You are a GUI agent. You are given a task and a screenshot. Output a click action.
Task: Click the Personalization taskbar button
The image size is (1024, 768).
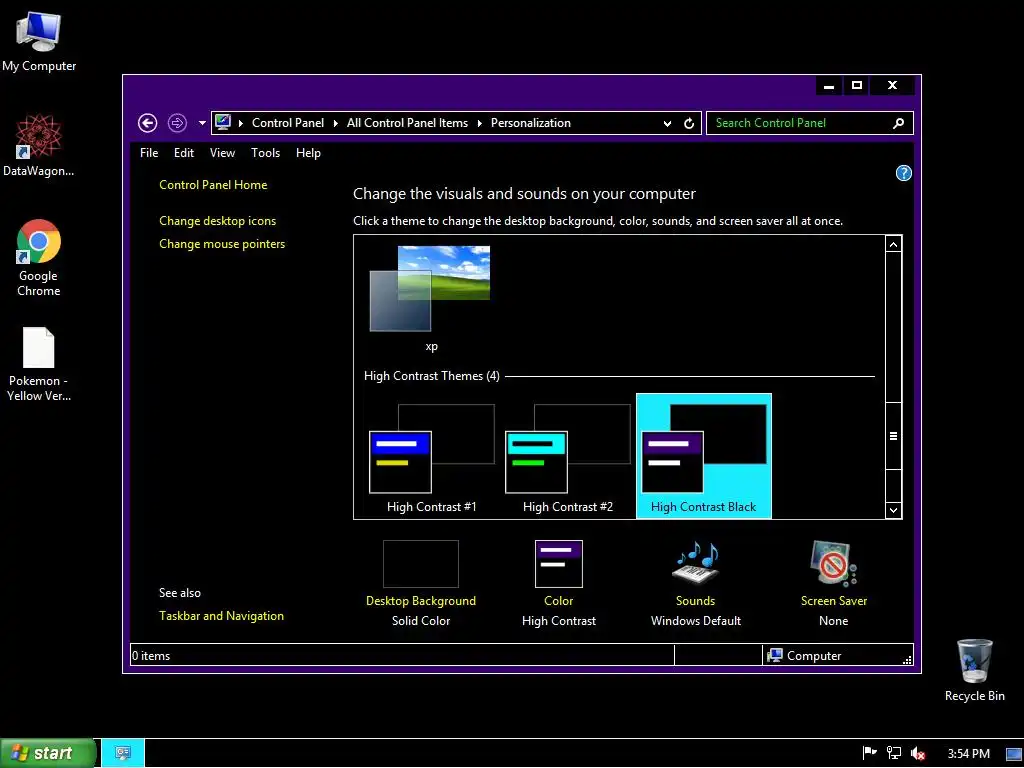pyautogui.click(x=123, y=753)
